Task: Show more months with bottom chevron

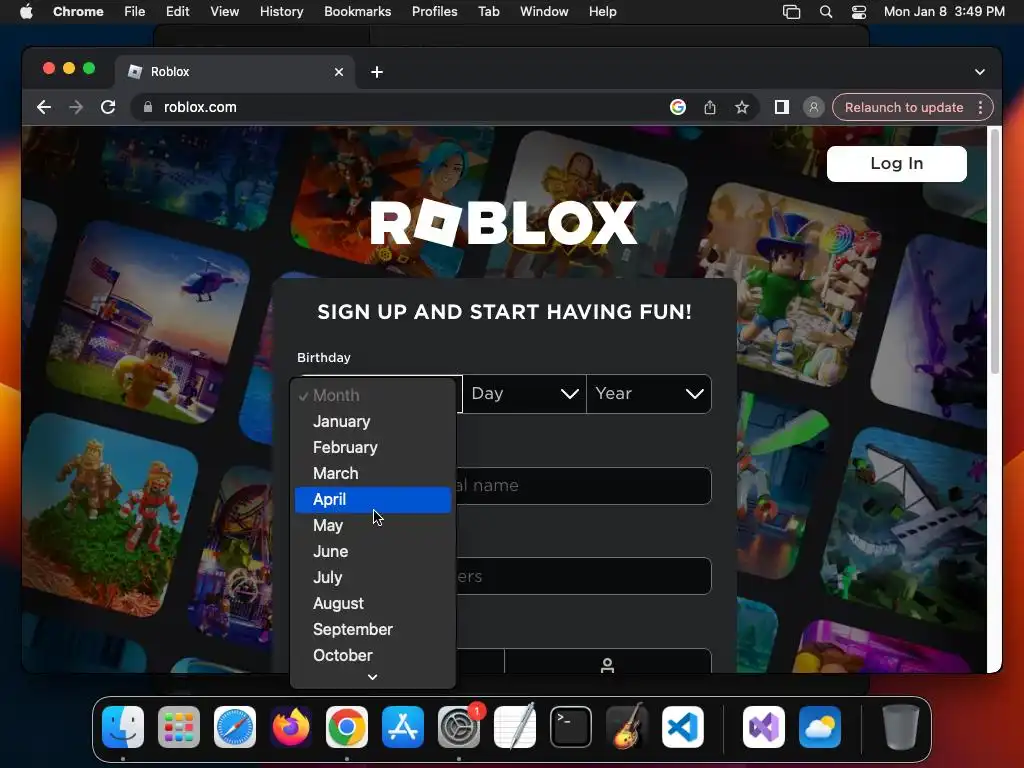Action: [372, 677]
